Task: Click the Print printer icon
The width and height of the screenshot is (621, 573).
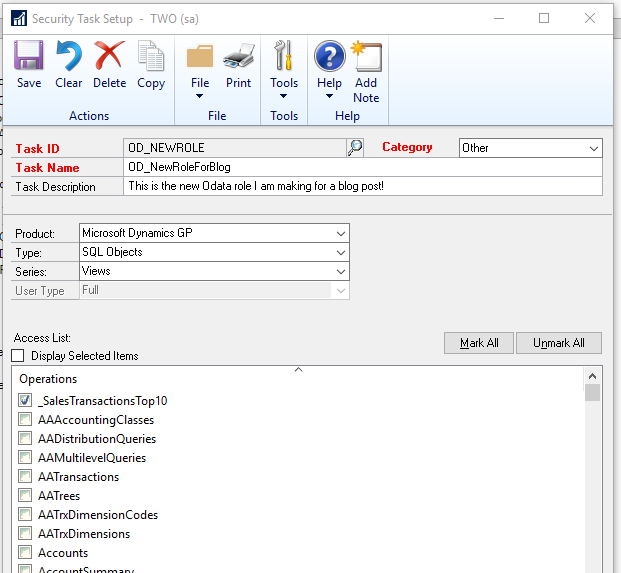Action: click(x=238, y=57)
